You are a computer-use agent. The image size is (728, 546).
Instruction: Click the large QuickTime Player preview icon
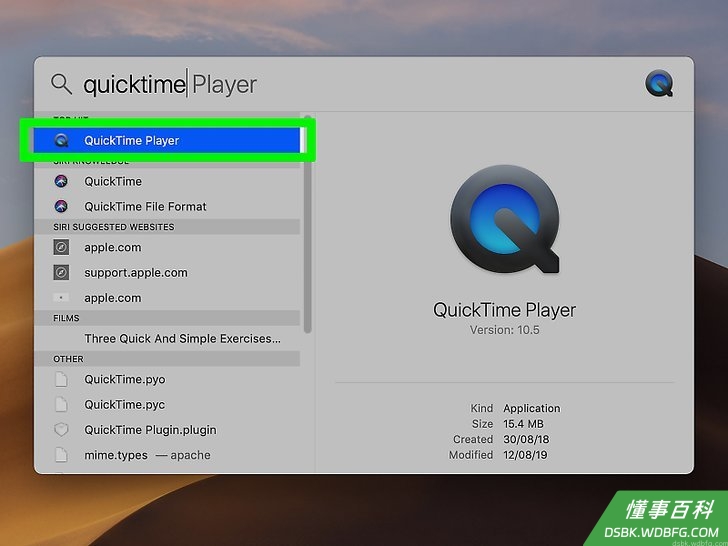click(x=505, y=219)
